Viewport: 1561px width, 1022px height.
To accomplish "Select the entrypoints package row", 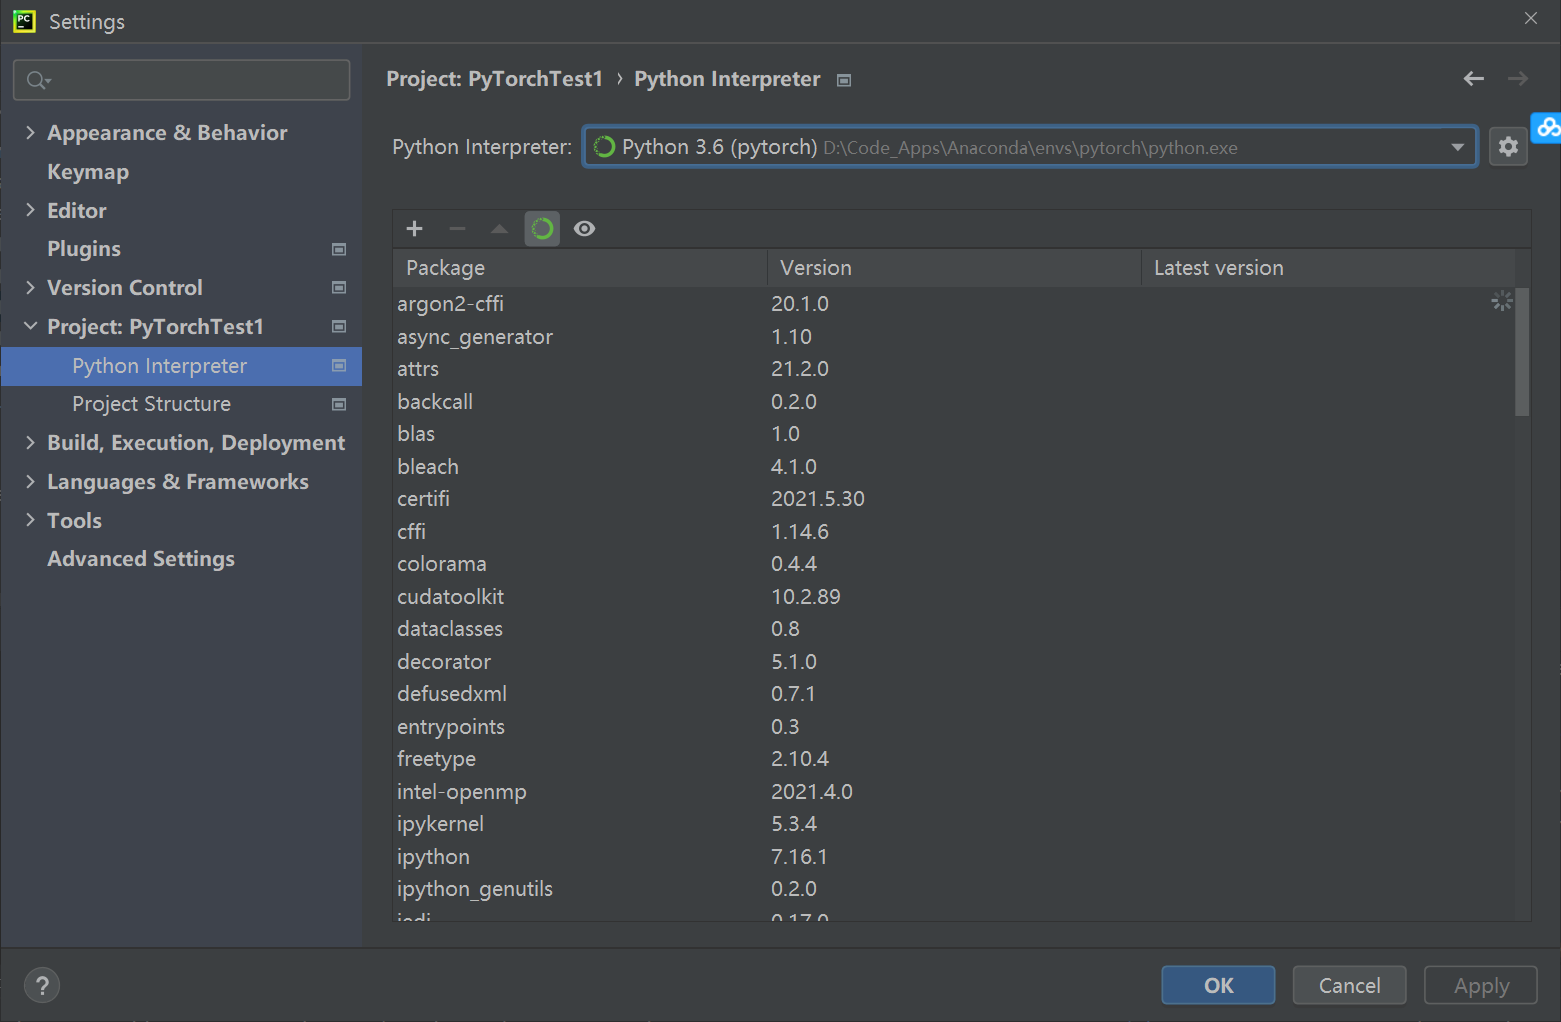I will 954,727.
